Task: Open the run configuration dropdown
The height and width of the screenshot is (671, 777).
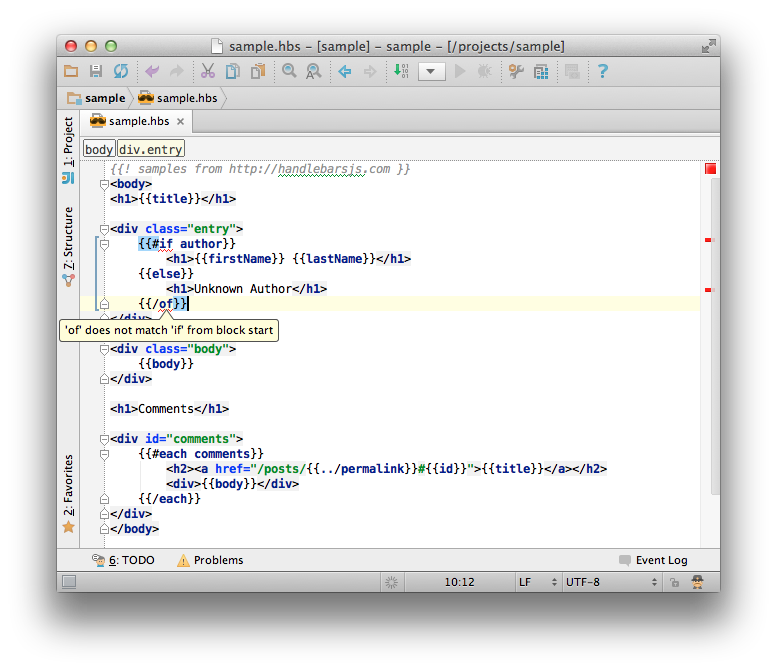Action: (x=432, y=71)
